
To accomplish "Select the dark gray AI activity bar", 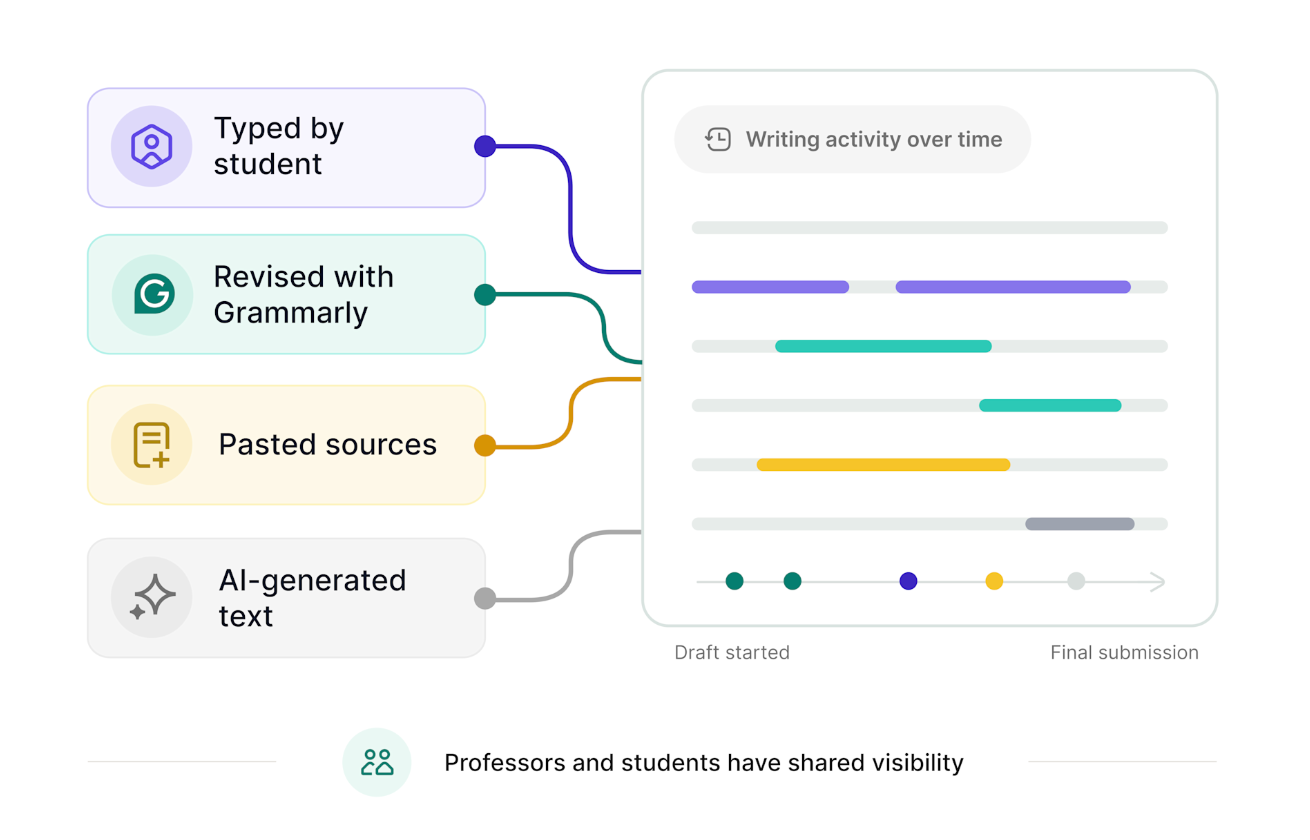I will (x=1080, y=523).
